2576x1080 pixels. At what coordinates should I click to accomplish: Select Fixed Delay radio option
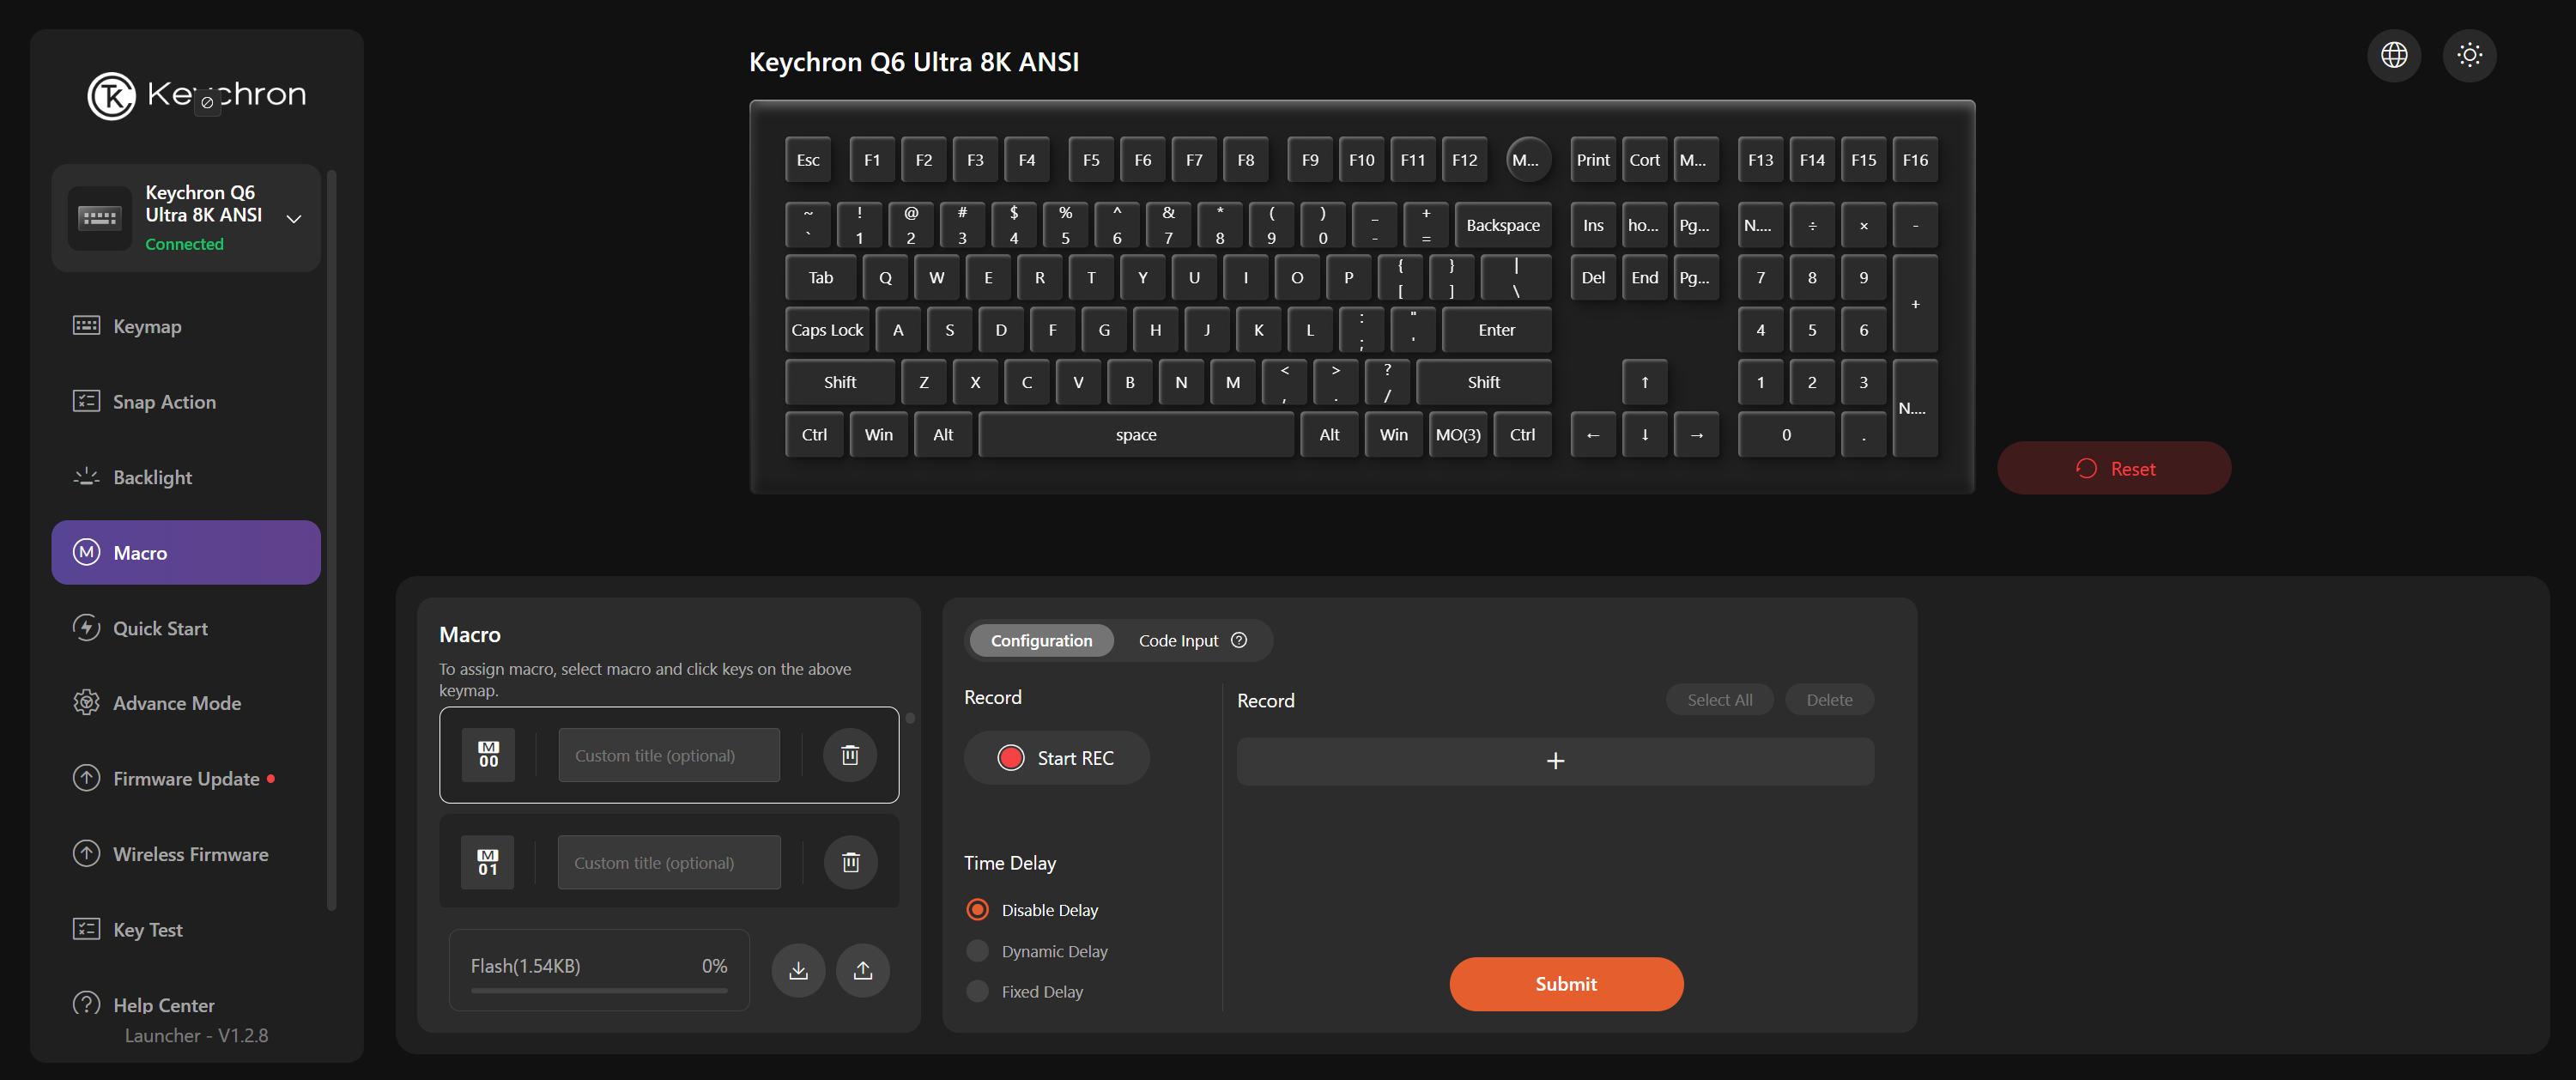[x=977, y=991]
